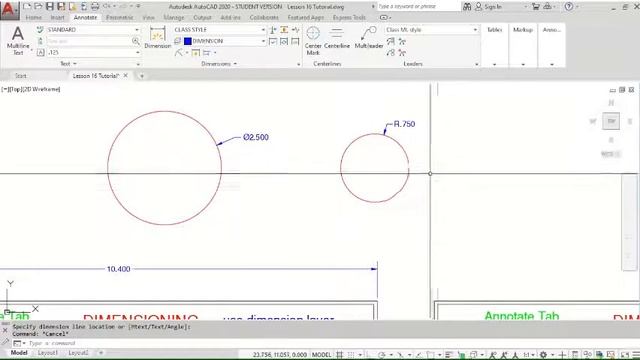Click the Find Text magnifier icon
This screenshot has width=640, height=360.
click(136, 41)
